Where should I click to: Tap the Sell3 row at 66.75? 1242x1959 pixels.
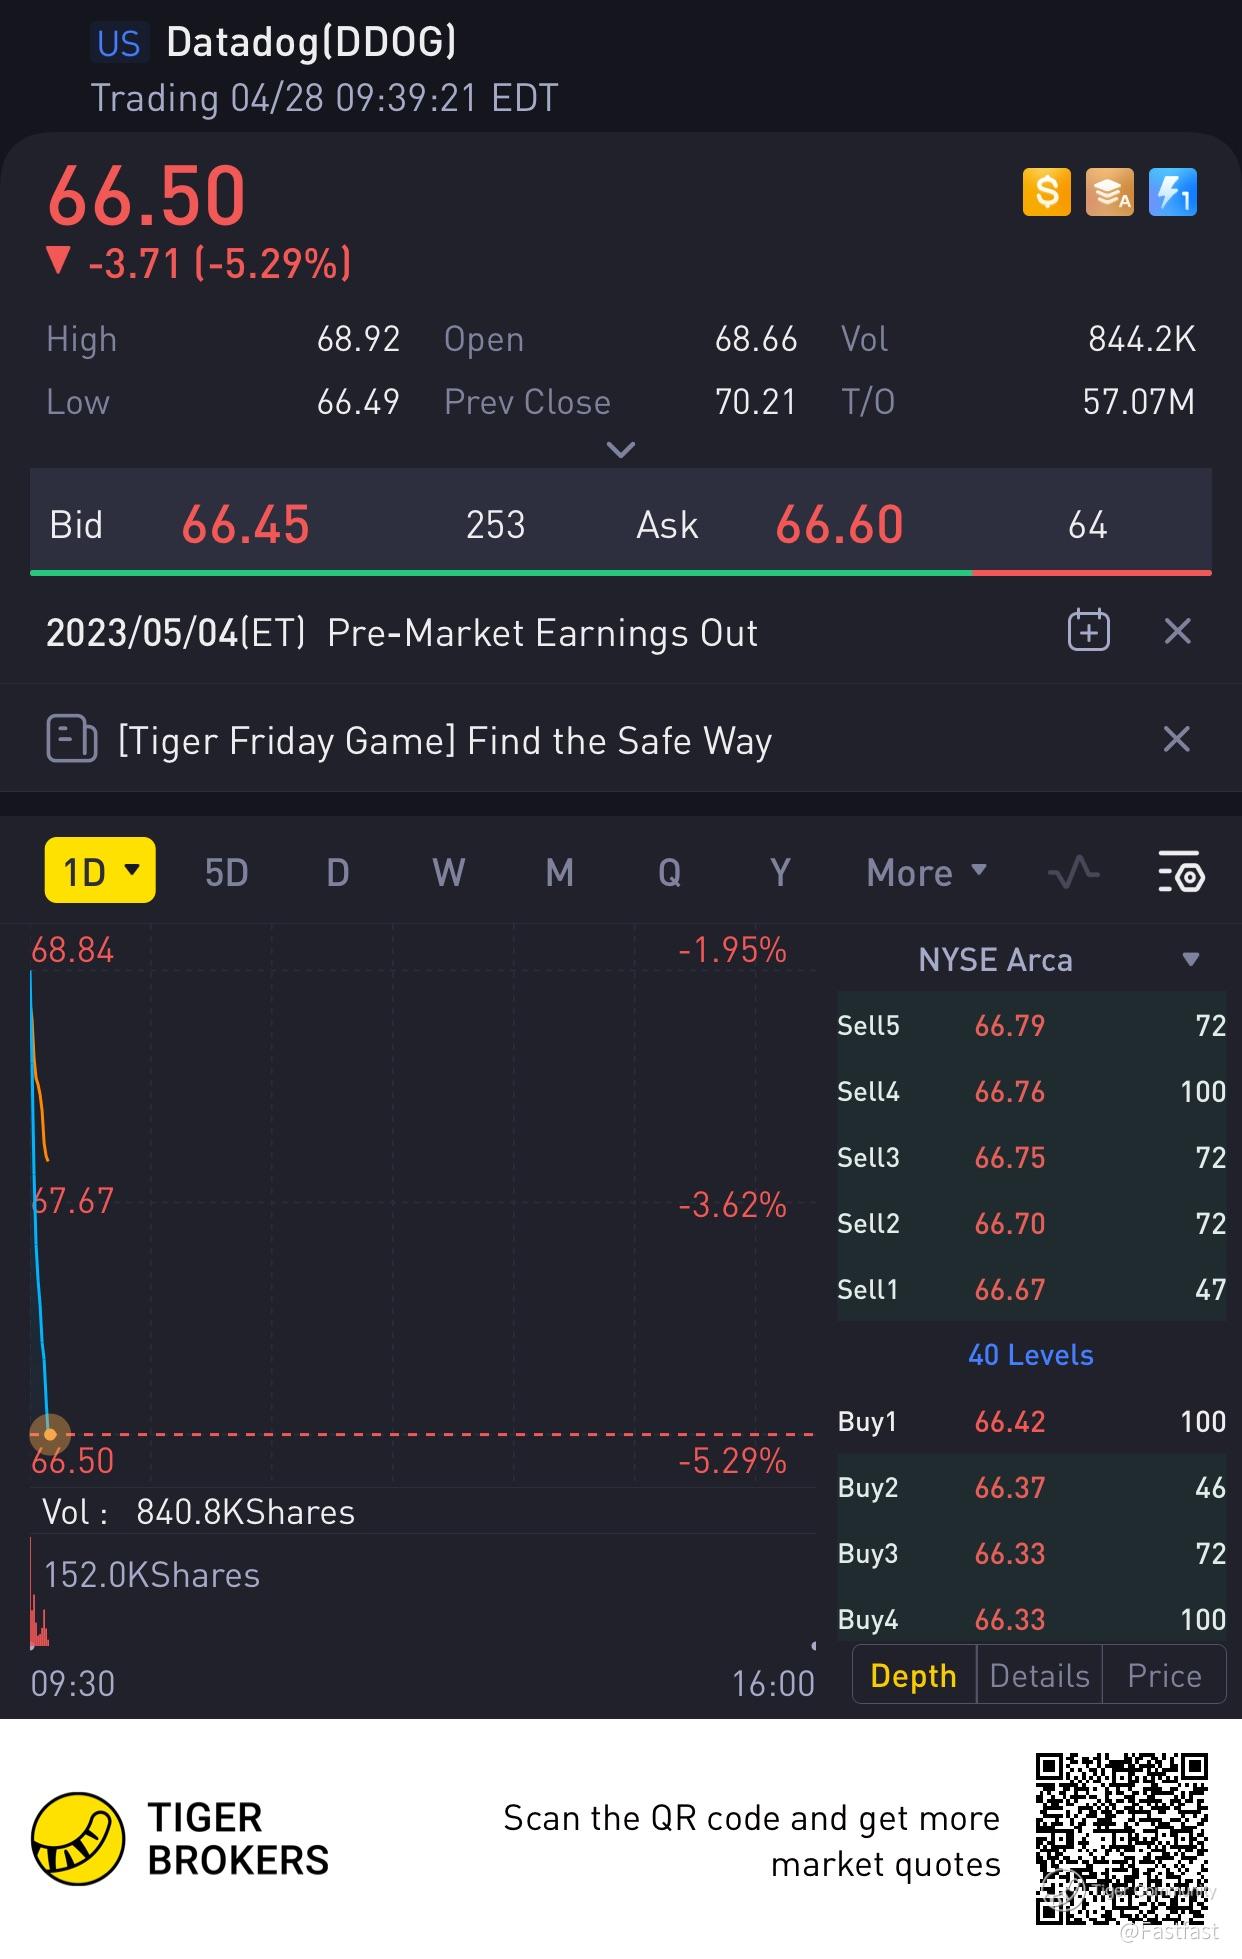coord(1031,1157)
